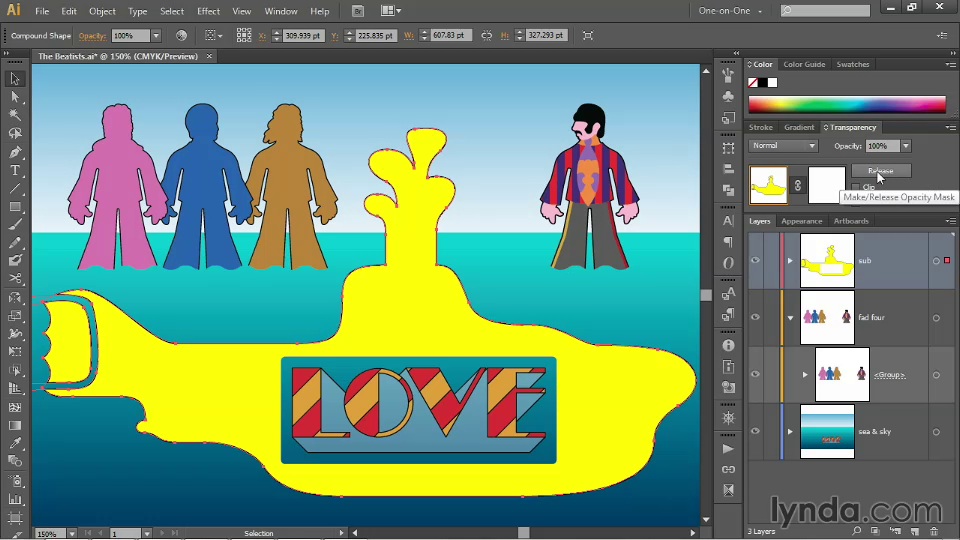The image size is (960, 540).
Task: Select the Artboard tool
Action: [x=15, y=518]
